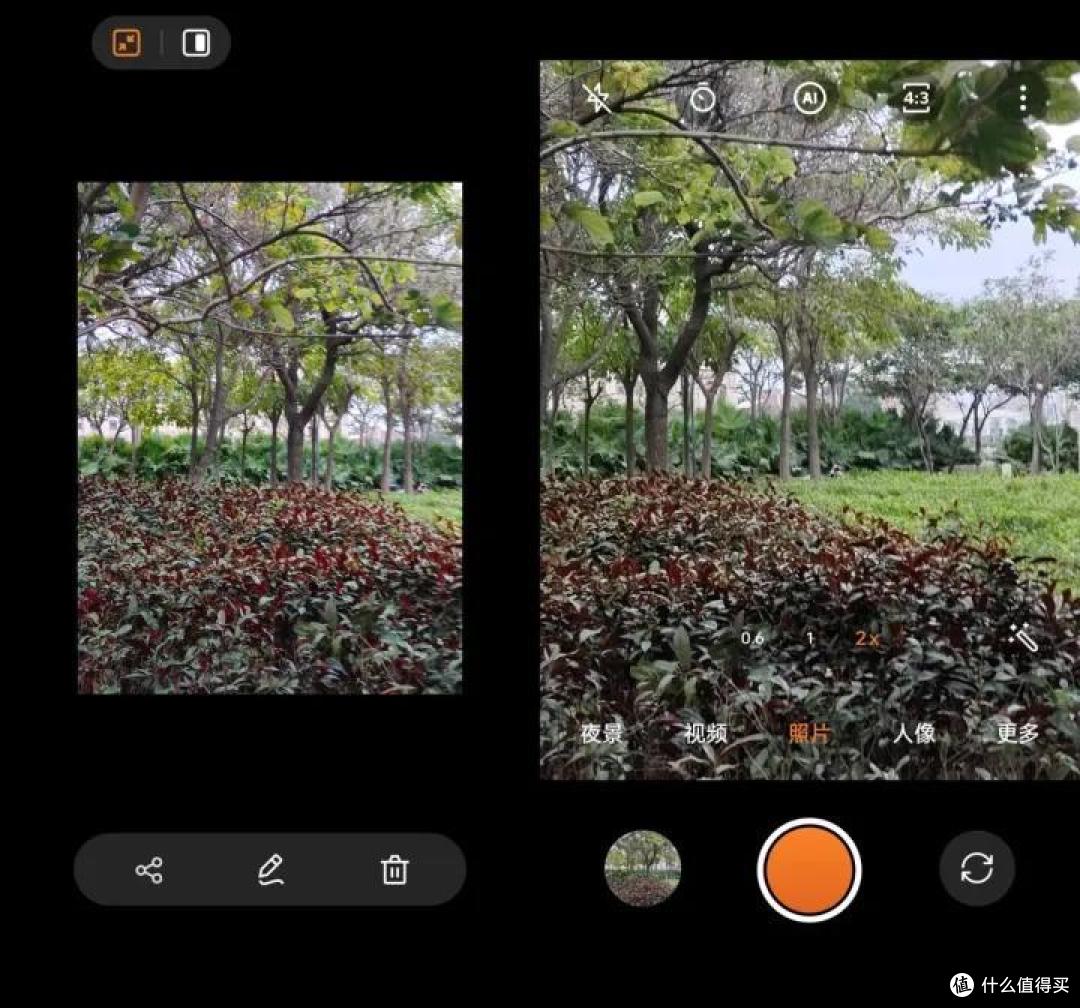1080x1008 pixels.
Task: Share the previewed photo
Action: 149,870
